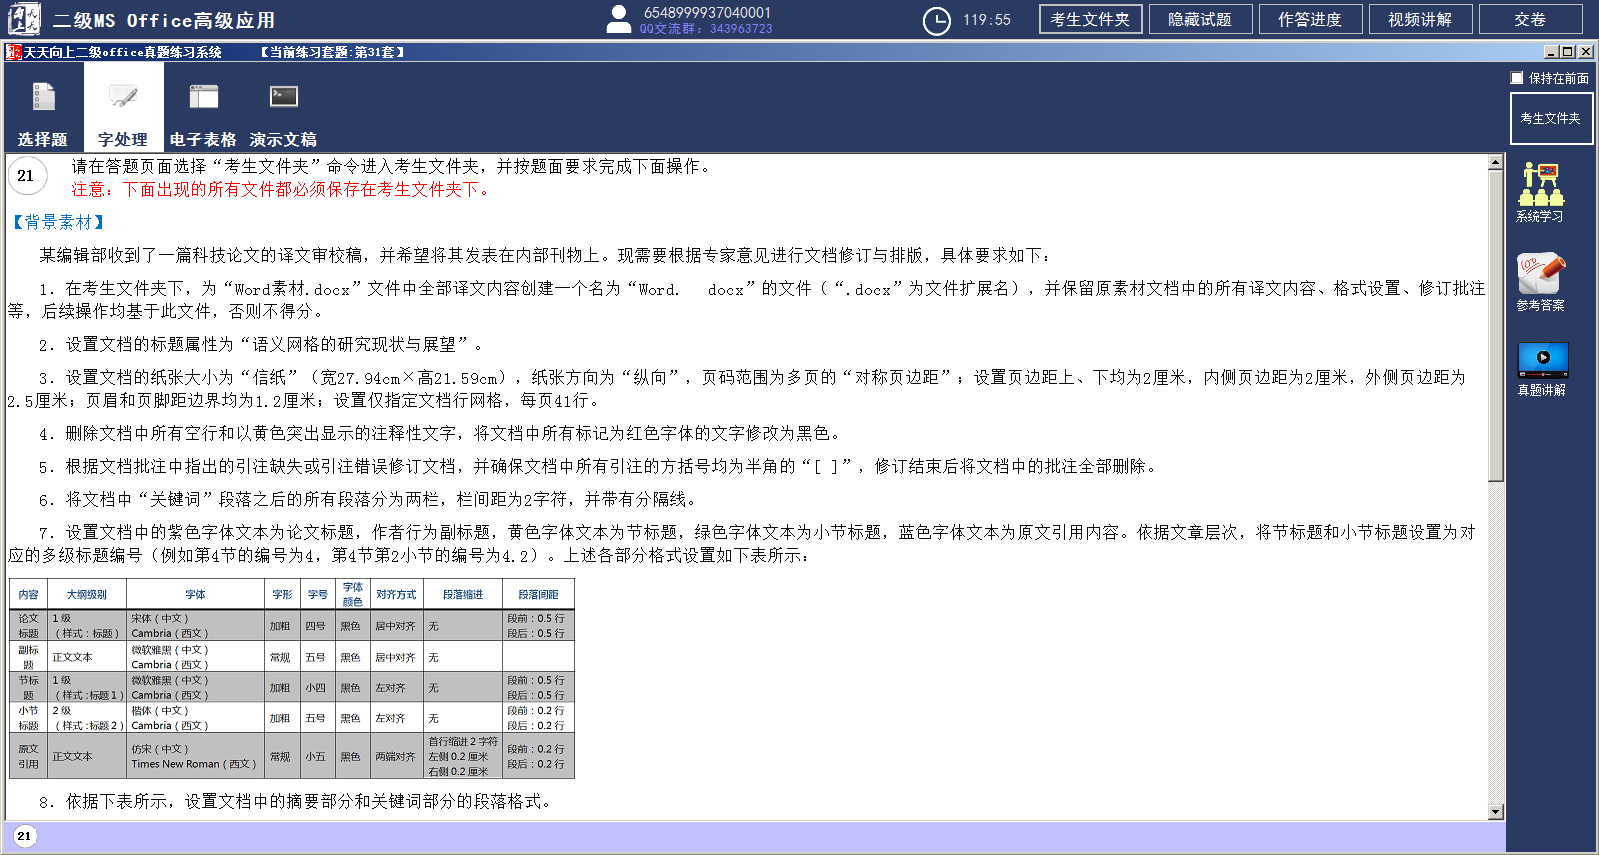Open 系统学习 icon in sidebar

[x=1541, y=184]
